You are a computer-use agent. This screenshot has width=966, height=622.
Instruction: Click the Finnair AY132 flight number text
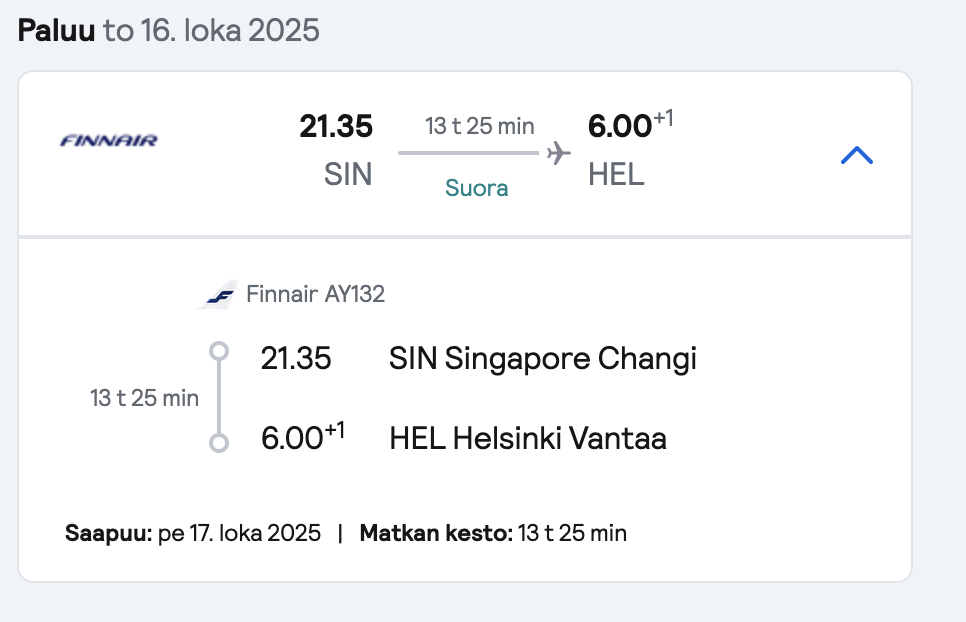click(315, 294)
